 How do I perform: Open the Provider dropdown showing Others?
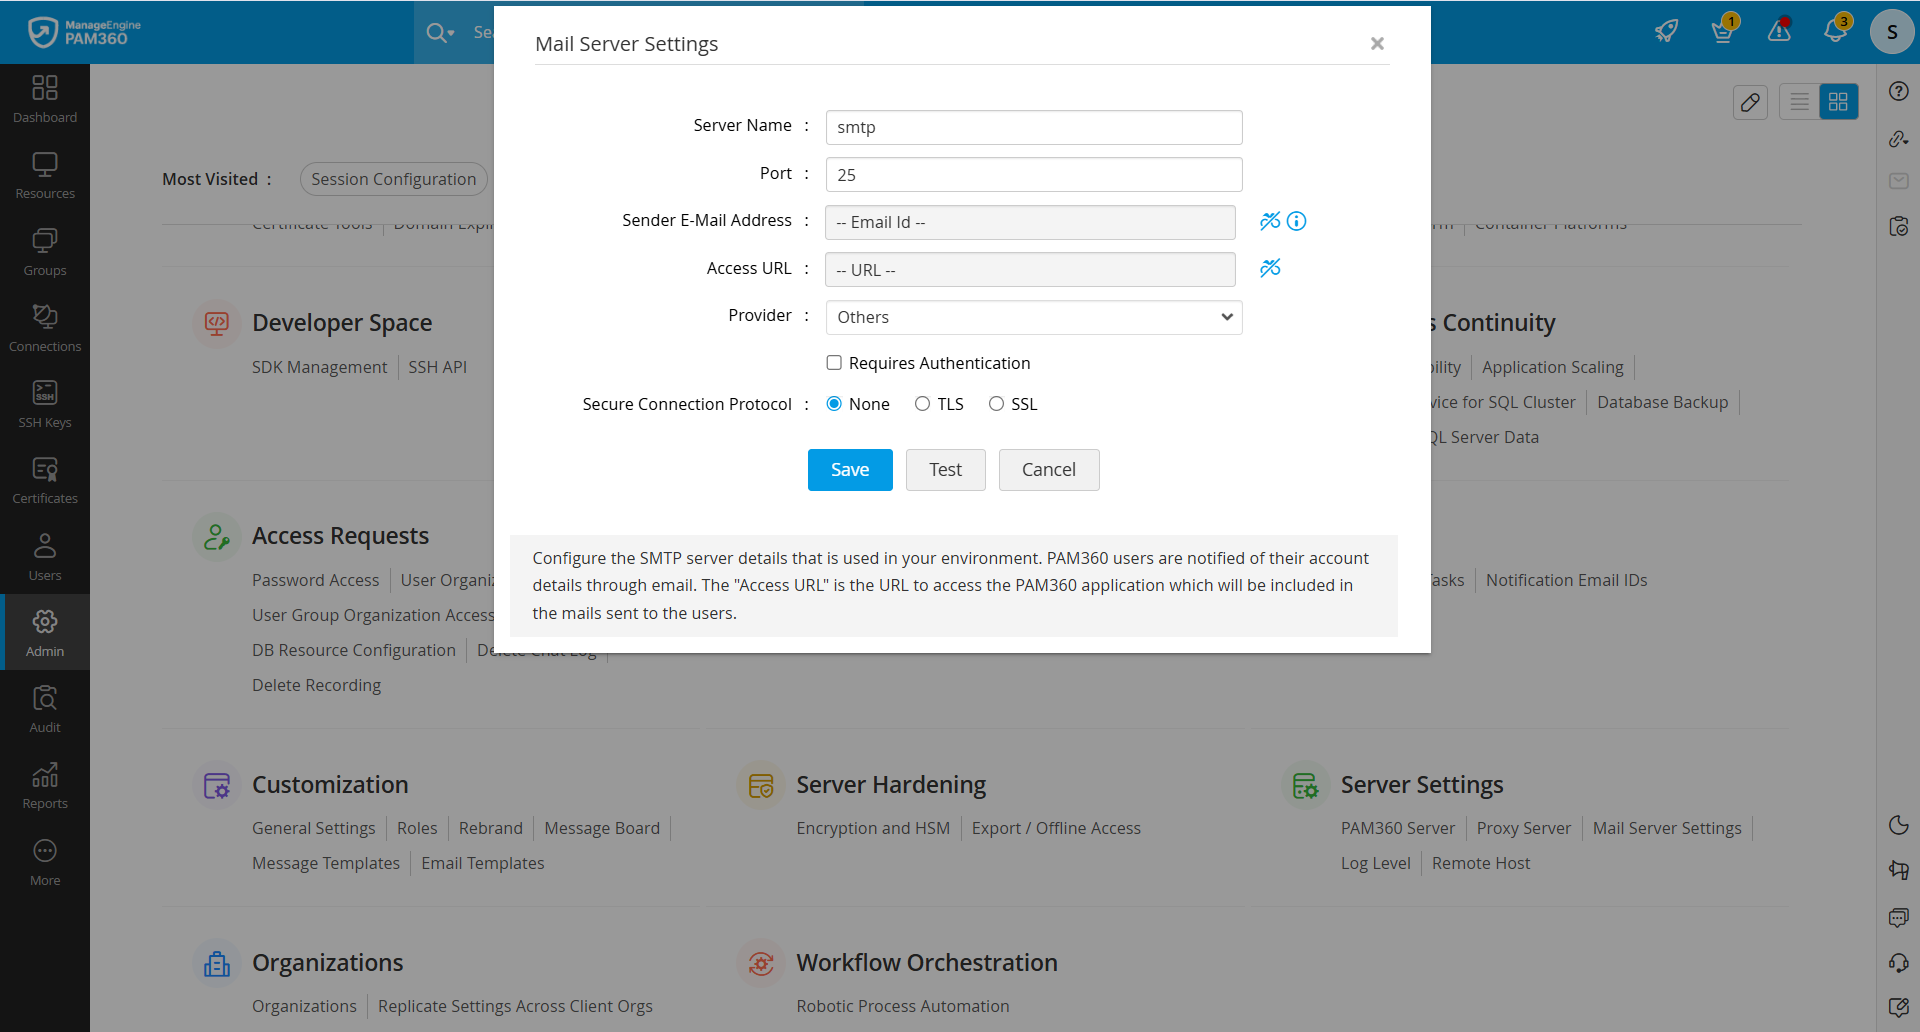coord(1033,317)
